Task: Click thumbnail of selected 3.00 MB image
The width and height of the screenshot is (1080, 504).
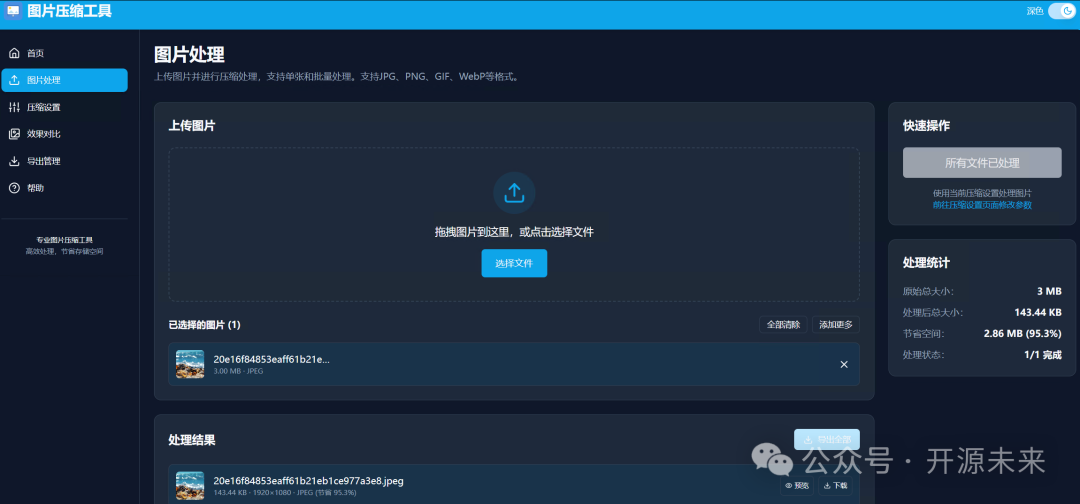Action: coord(190,364)
